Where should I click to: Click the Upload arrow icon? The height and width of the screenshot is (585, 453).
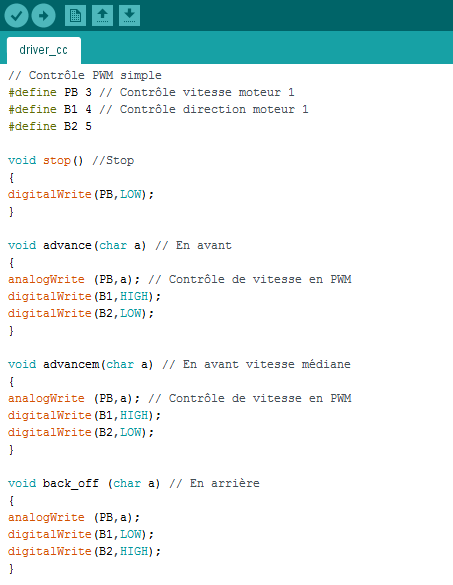coord(44,16)
